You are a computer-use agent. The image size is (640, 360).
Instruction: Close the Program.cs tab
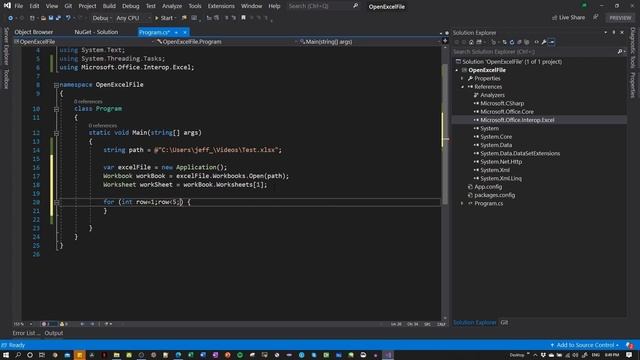pos(185,32)
